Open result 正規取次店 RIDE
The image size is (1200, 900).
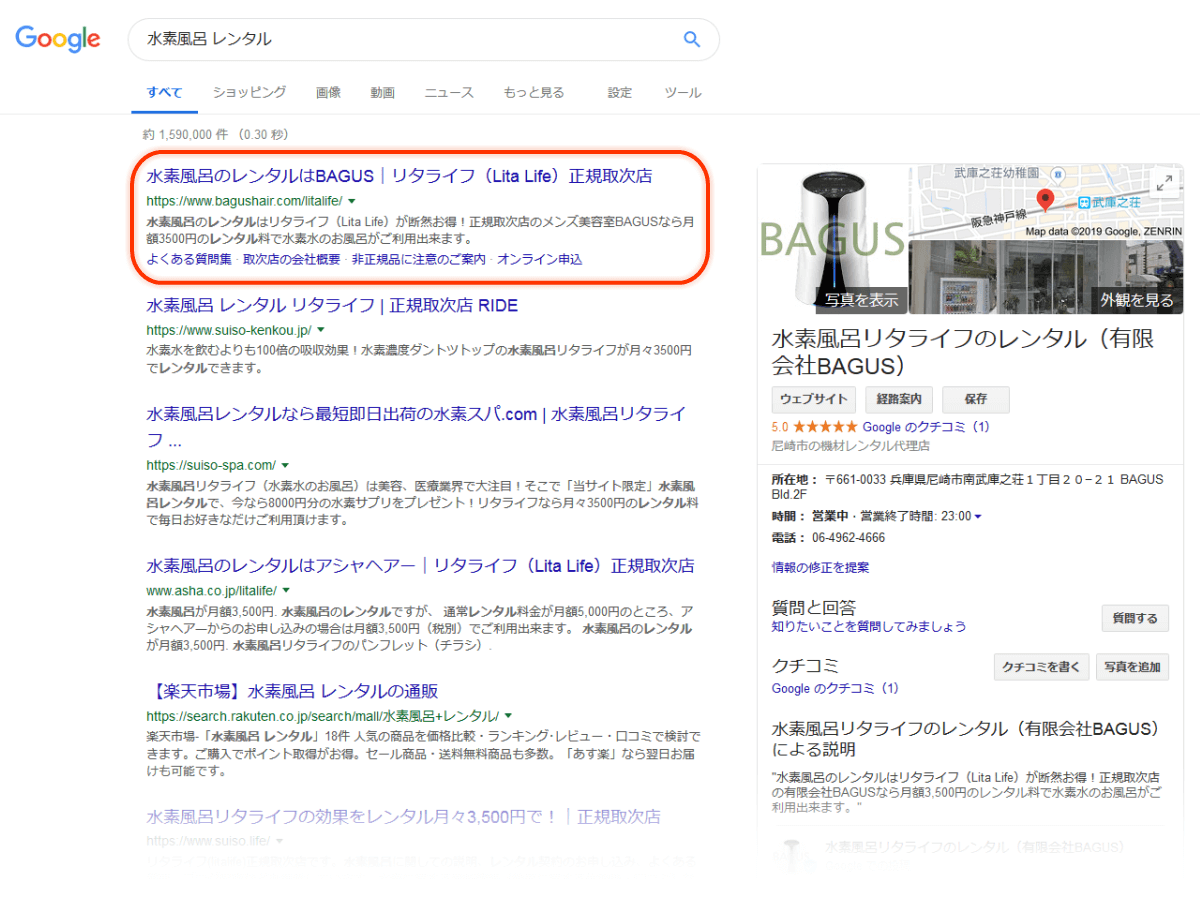(332, 305)
